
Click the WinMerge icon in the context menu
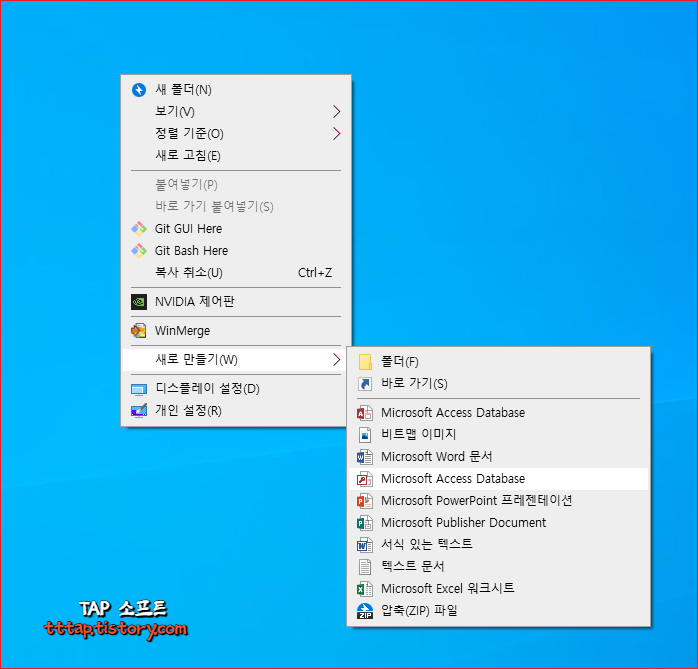pos(139,331)
